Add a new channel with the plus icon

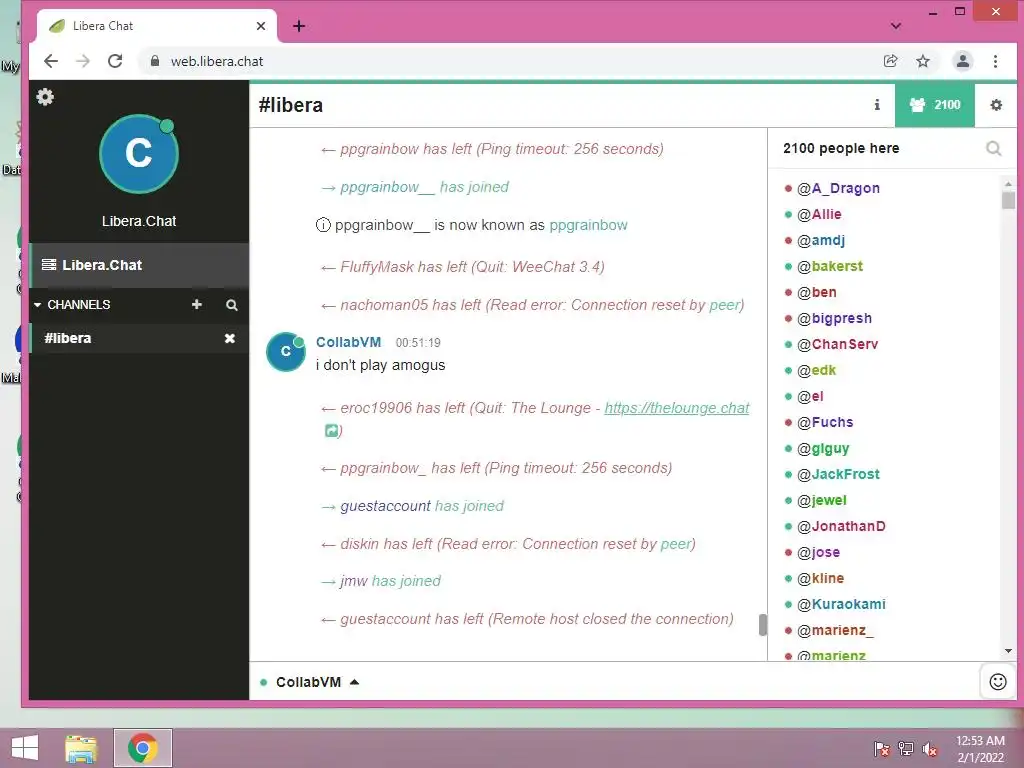click(197, 304)
